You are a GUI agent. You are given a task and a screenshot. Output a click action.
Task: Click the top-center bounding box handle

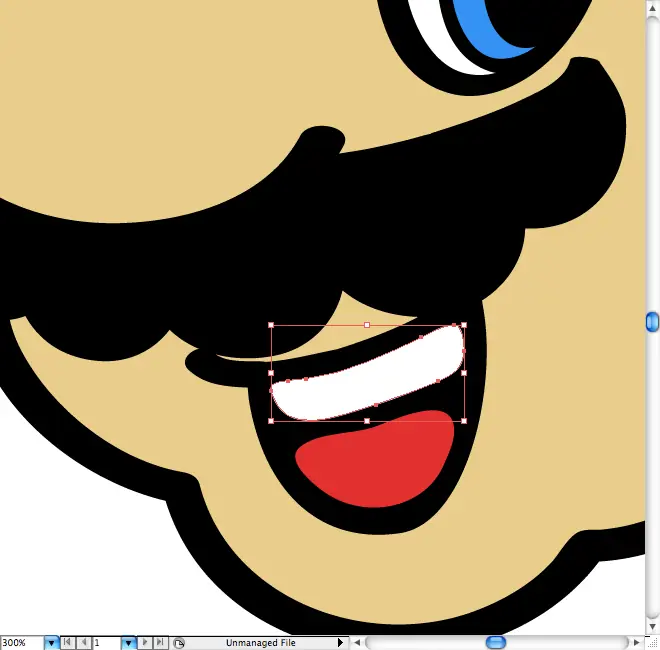pyautogui.click(x=367, y=325)
